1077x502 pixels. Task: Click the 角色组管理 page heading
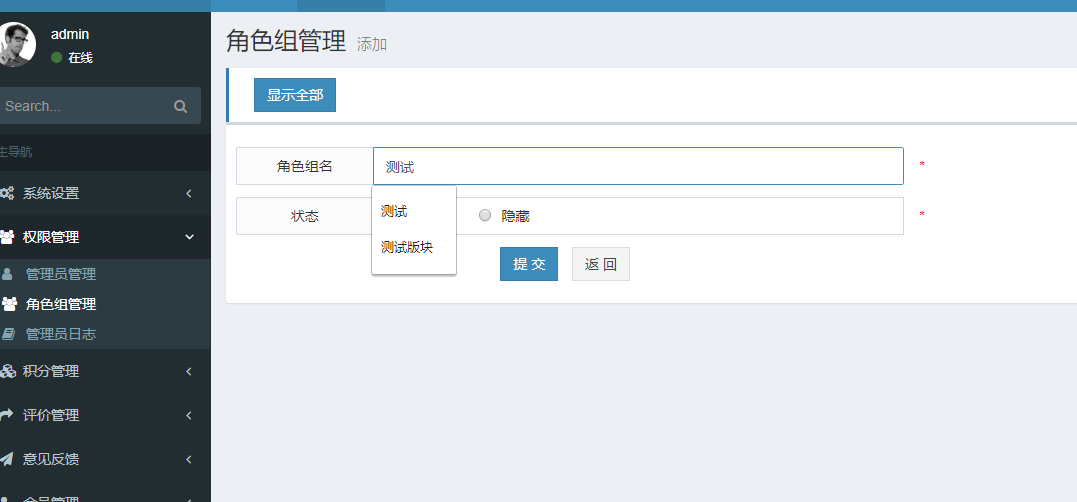pos(286,41)
